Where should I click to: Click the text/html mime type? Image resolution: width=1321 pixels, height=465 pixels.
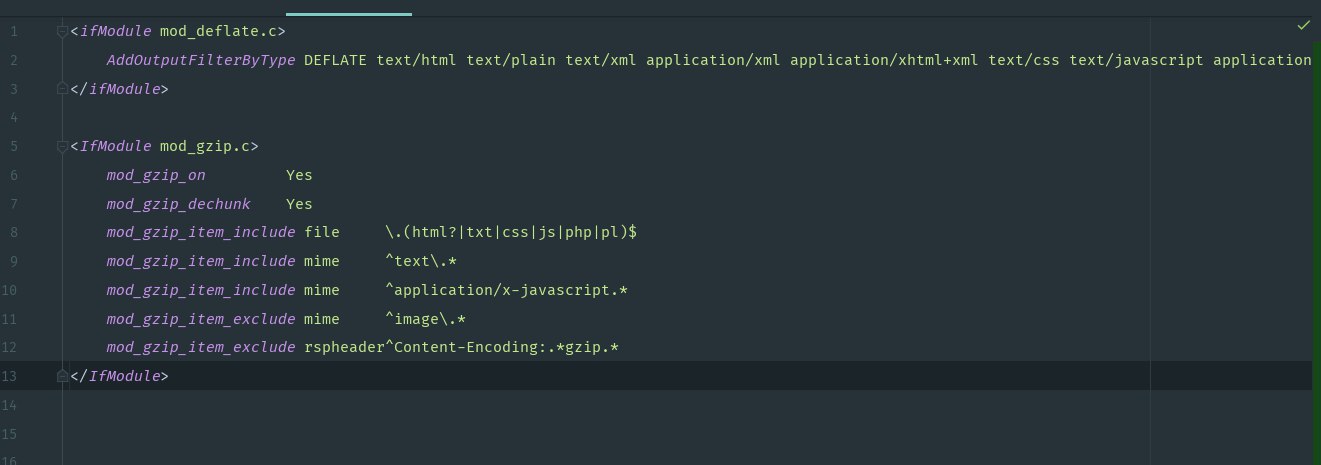[x=416, y=60]
